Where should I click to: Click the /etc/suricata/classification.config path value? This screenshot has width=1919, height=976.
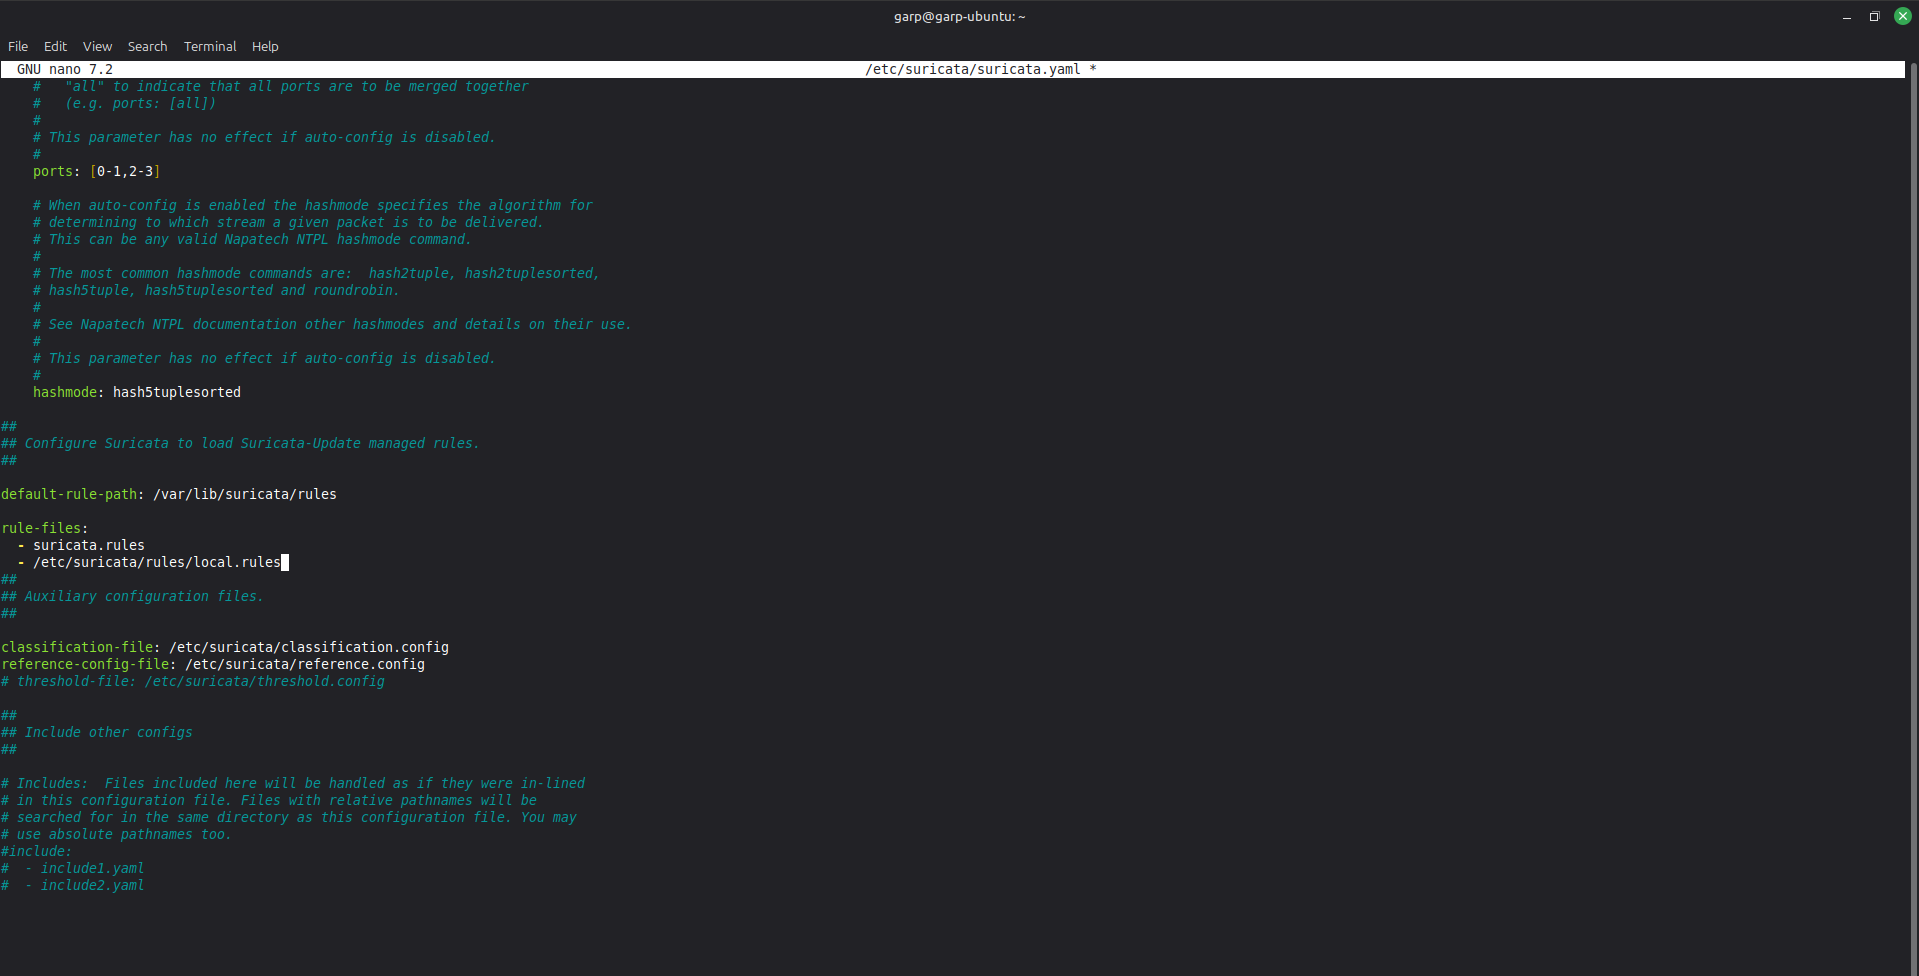[x=309, y=648]
